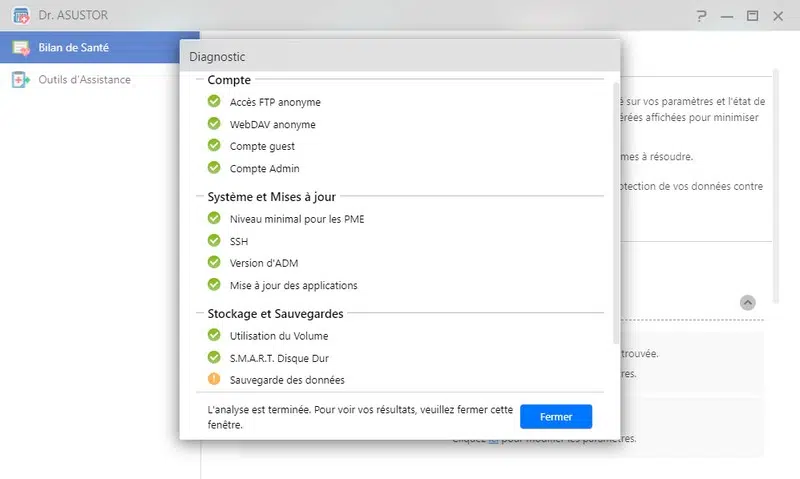This screenshot has width=800, height=479.
Task: Click green check beside Accès FTP anonyme
Action: point(214,101)
